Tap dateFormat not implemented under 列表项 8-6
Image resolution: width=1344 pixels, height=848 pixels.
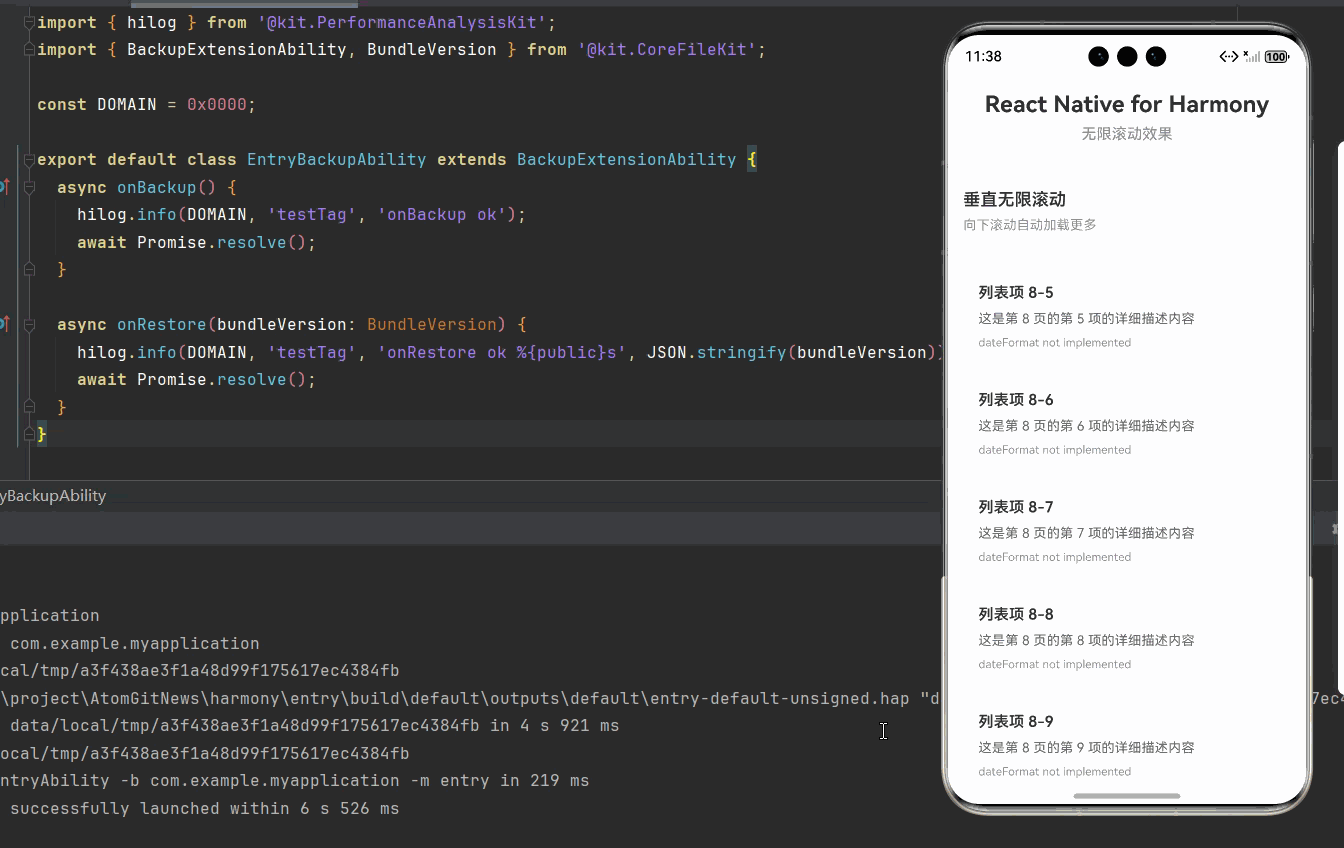click(x=1054, y=450)
